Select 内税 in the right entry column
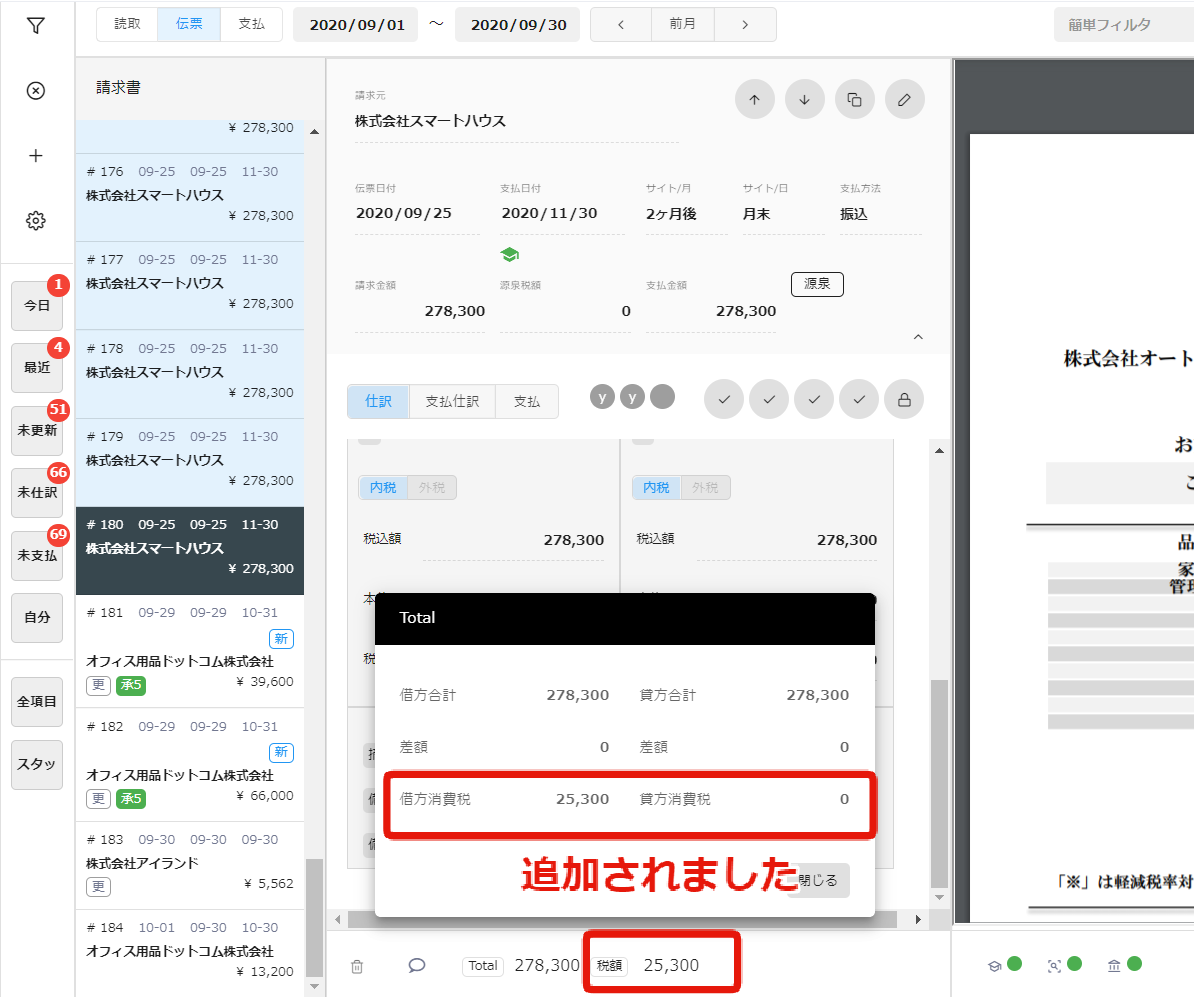Screen dimensions: 1194x997 (x=656, y=487)
